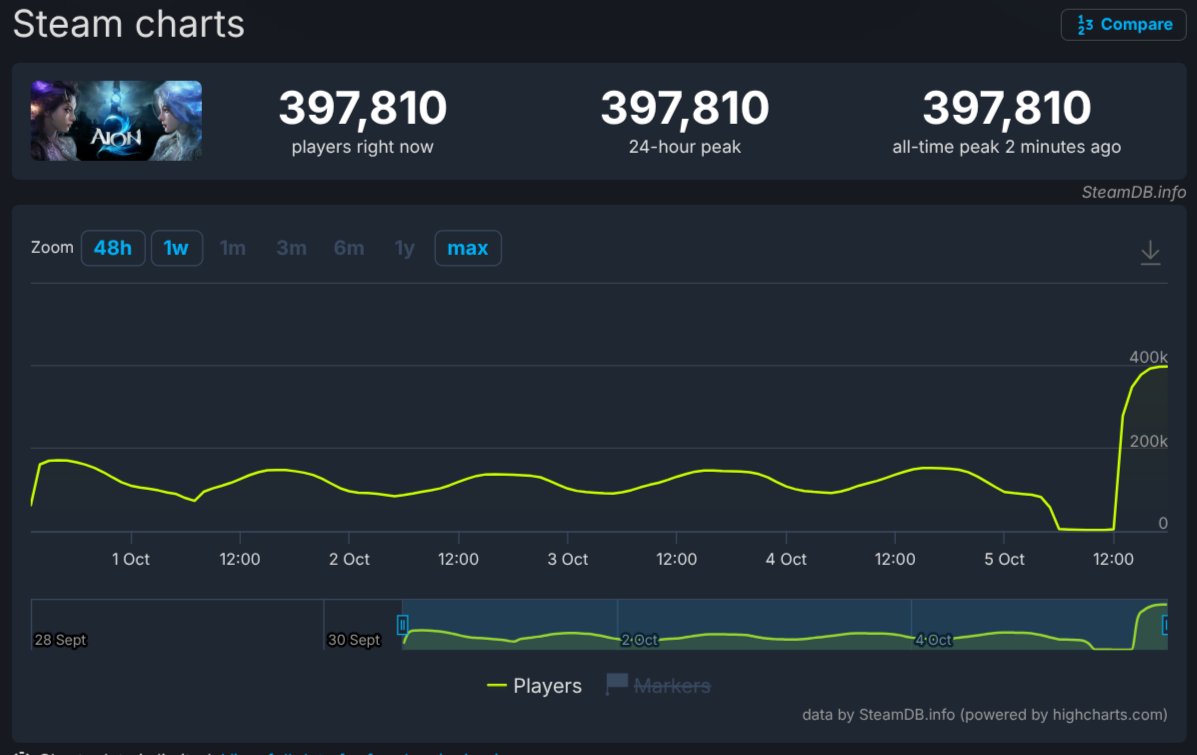The image size is (1197, 755).
Task: Click the chart download icon
Action: click(1150, 252)
